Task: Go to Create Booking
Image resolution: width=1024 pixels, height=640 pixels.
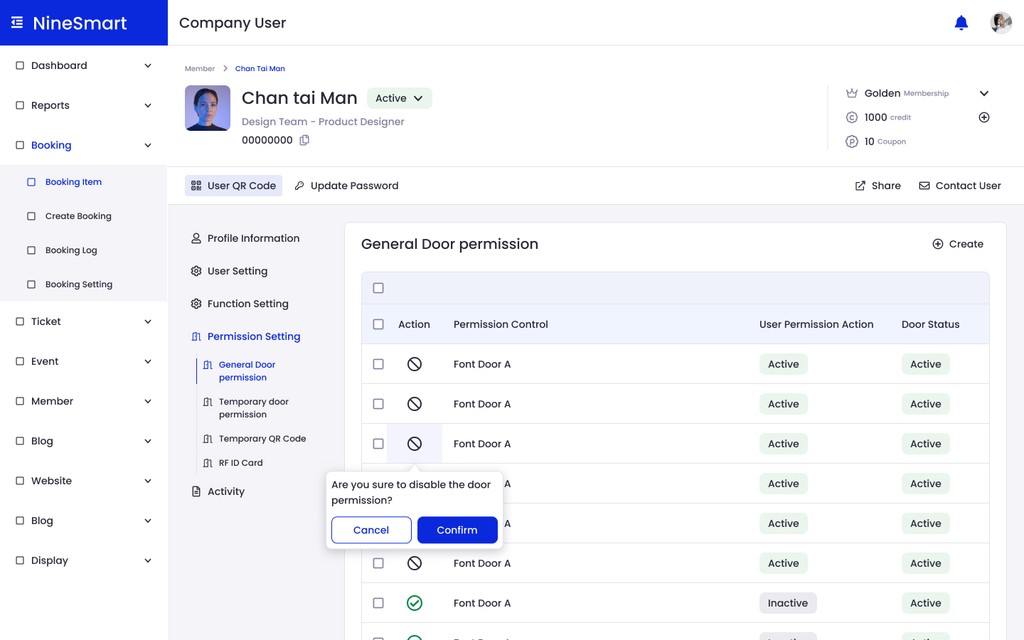Action: click(x=78, y=216)
